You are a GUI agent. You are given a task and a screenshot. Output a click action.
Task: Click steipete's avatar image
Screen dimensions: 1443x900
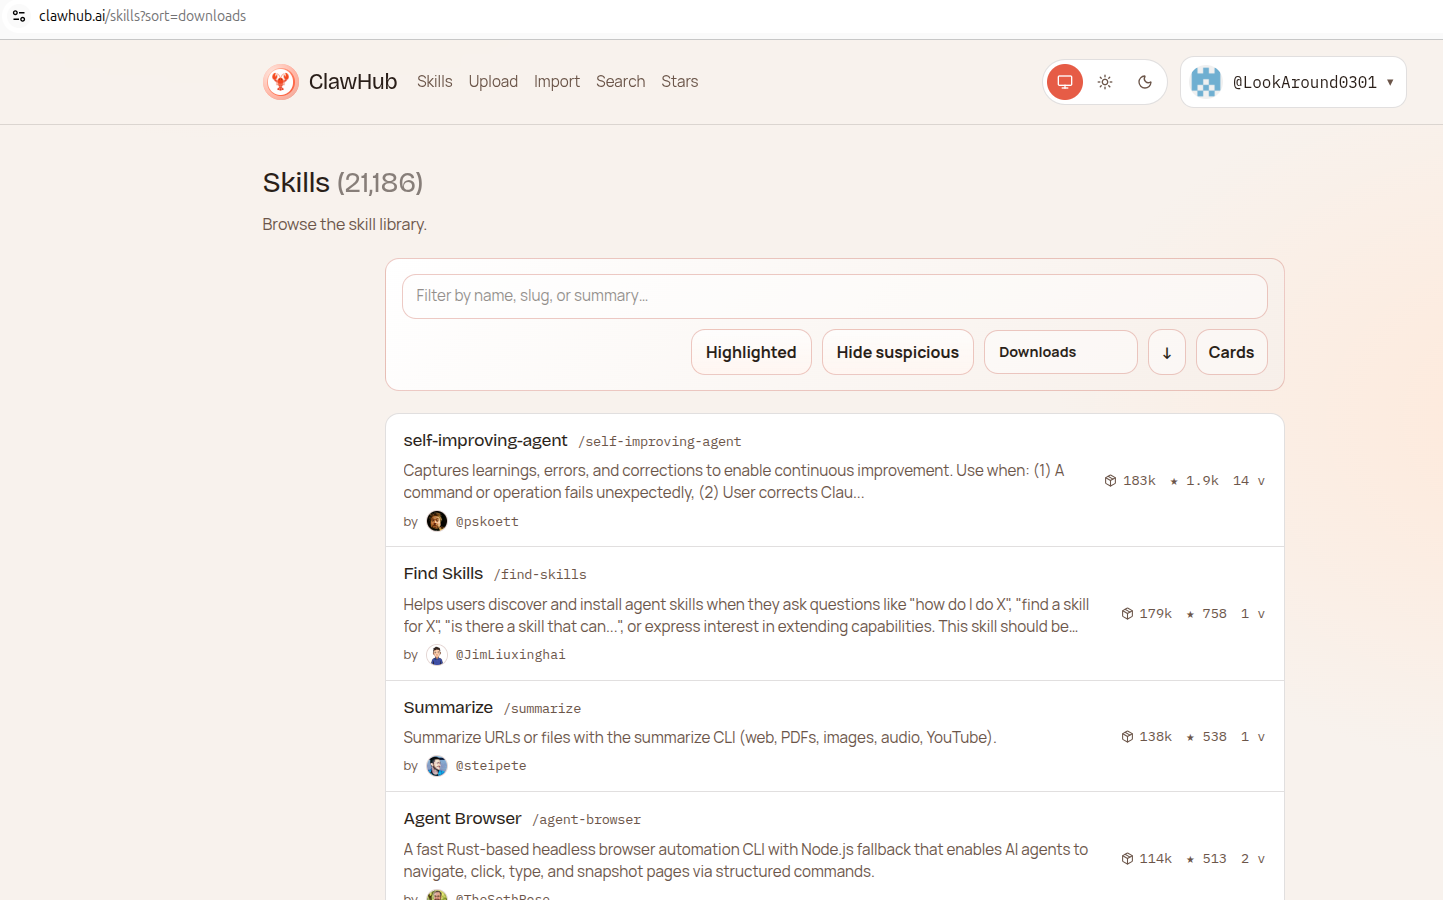click(437, 766)
